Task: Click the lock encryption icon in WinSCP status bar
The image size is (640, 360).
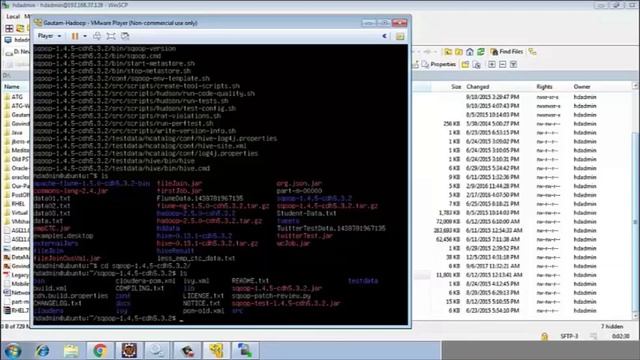Action: (x=544, y=336)
